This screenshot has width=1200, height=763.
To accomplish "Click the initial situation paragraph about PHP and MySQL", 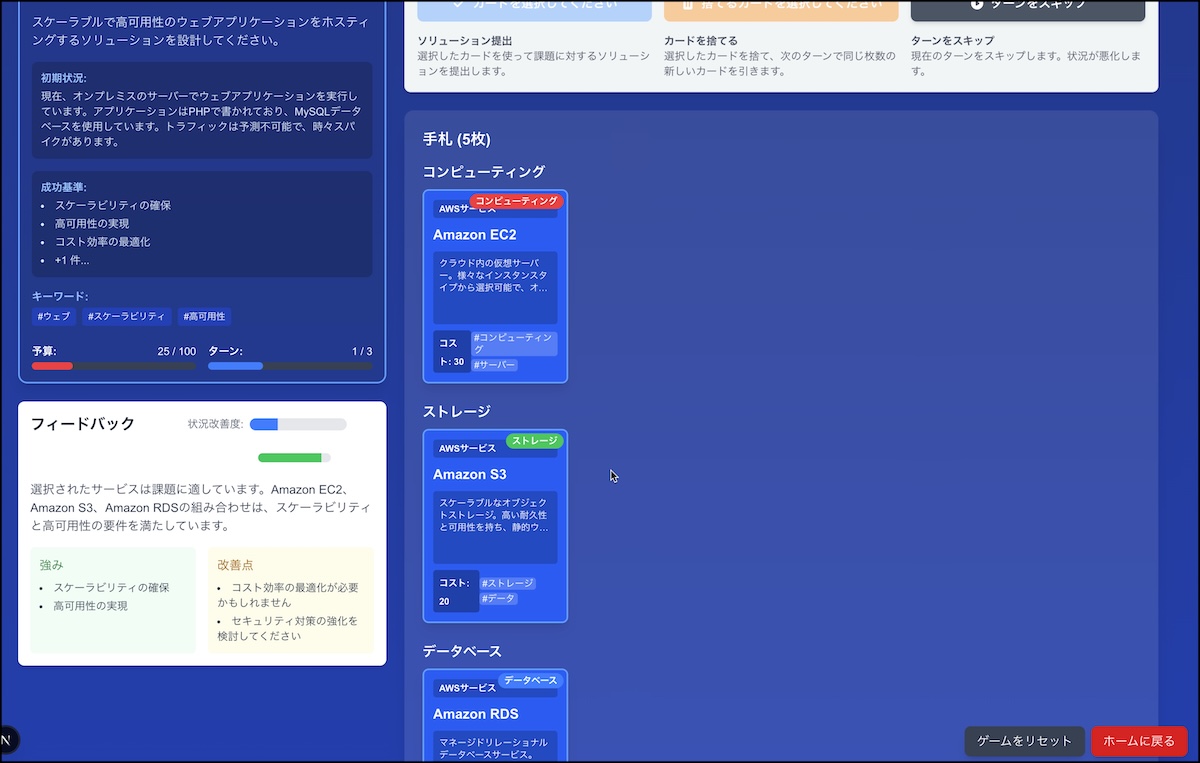I will tap(201, 118).
